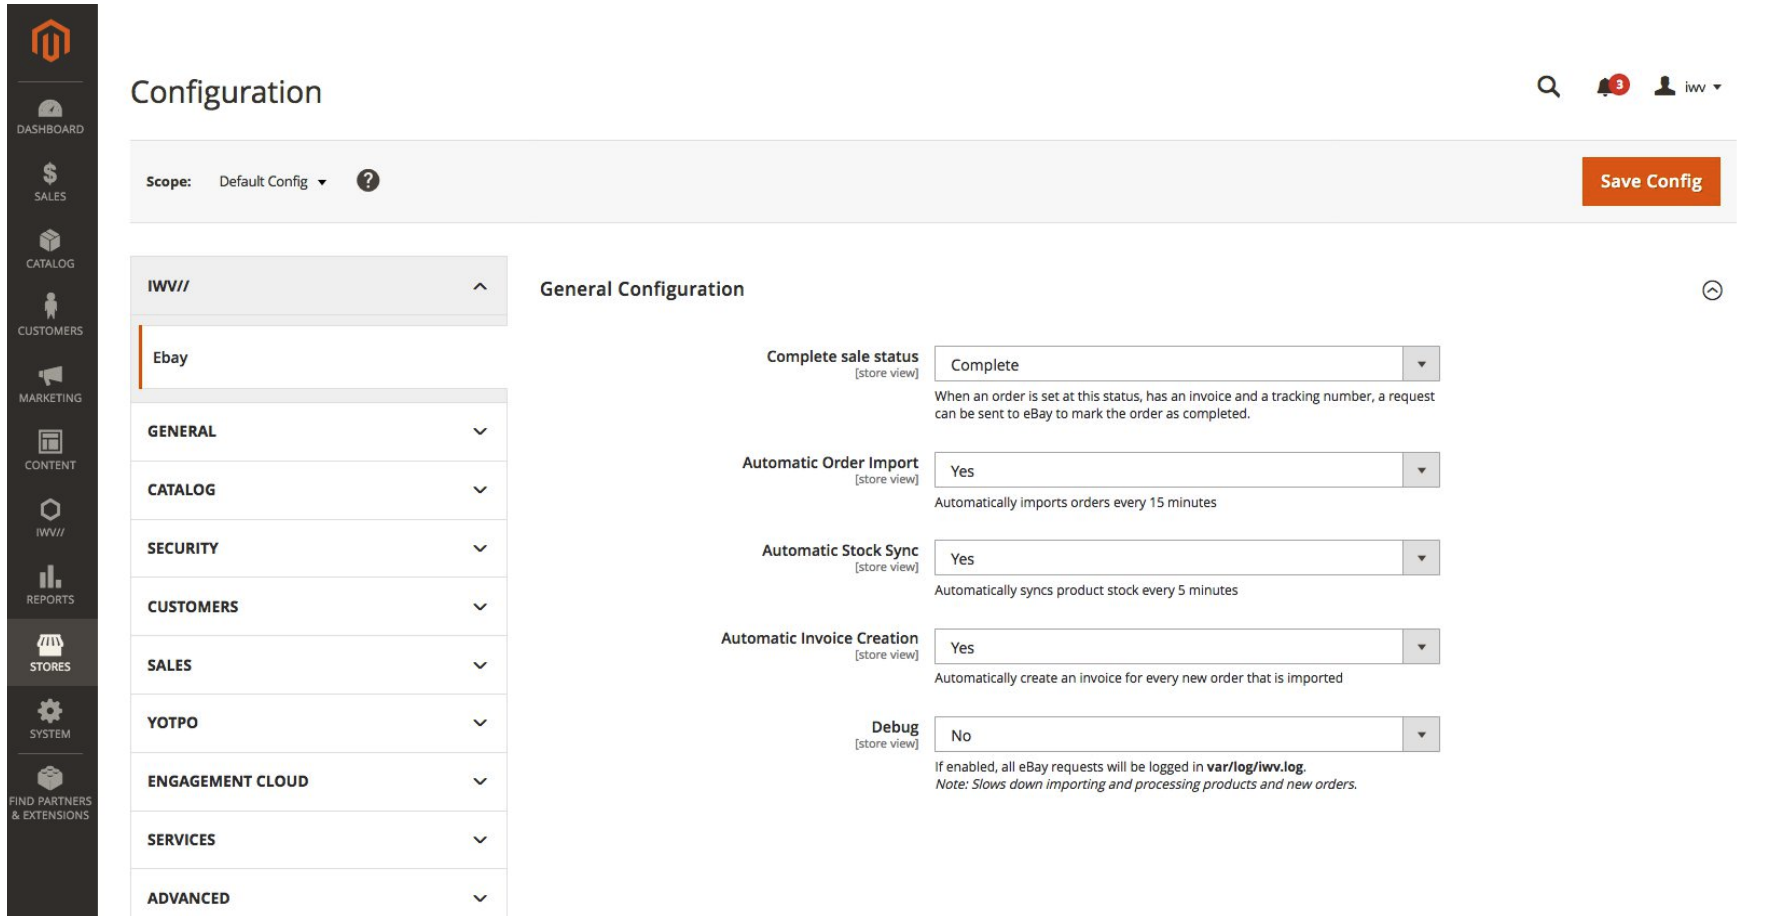The height and width of the screenshot is (918, 1784).
Task: Open the Automatic Order Import dropdown
Action: [1186, 471]
